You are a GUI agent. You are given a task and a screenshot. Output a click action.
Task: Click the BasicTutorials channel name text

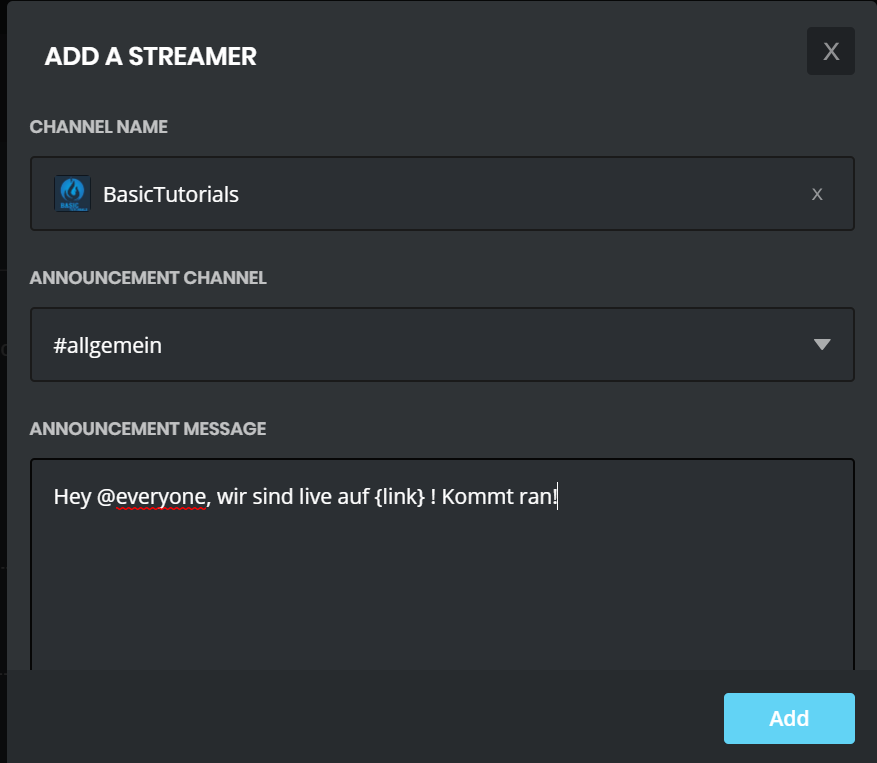click(171, 194)
